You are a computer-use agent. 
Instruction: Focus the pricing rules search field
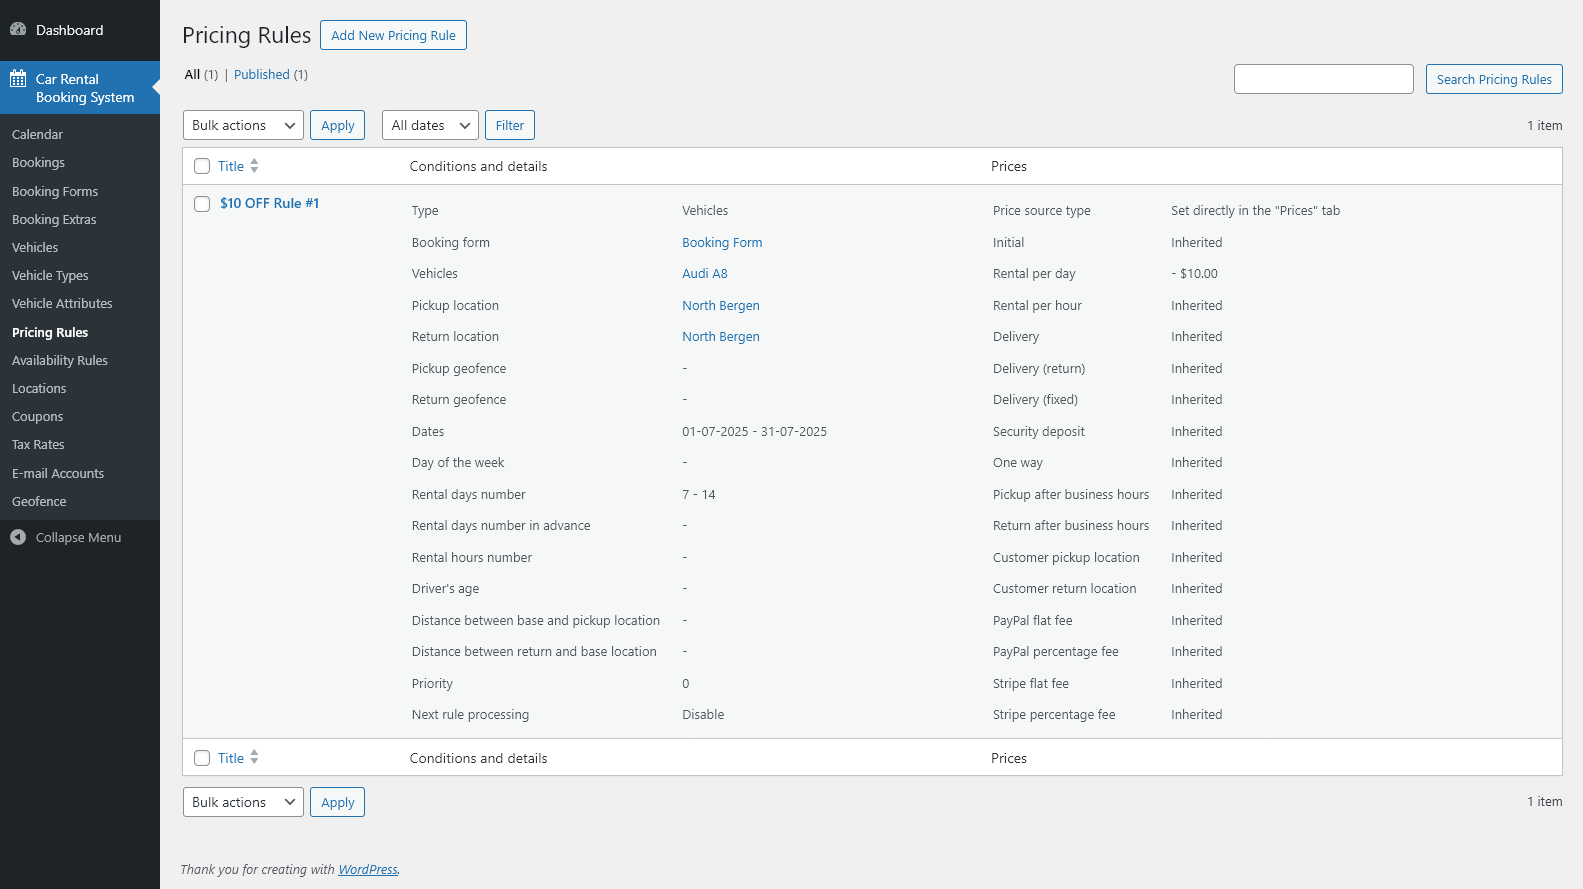click(x=1323, y=79)
